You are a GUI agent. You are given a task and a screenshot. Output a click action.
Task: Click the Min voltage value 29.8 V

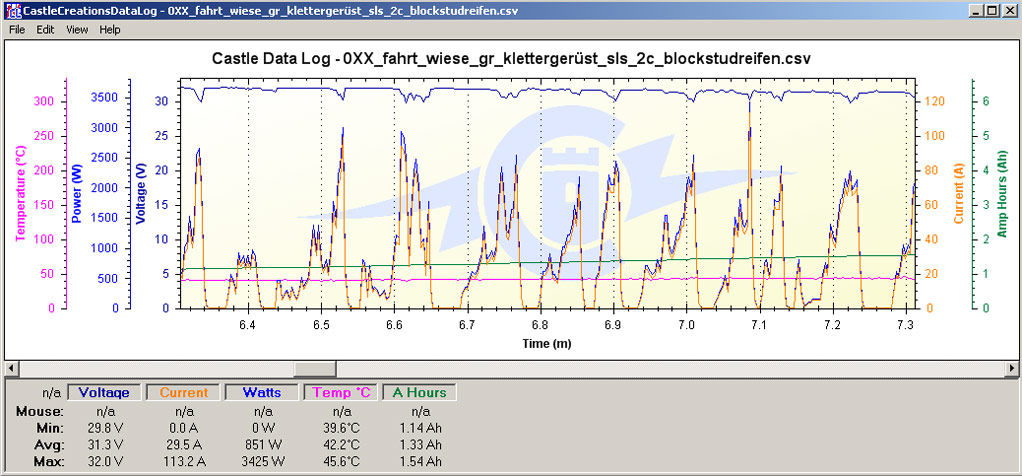click(106, 428)
